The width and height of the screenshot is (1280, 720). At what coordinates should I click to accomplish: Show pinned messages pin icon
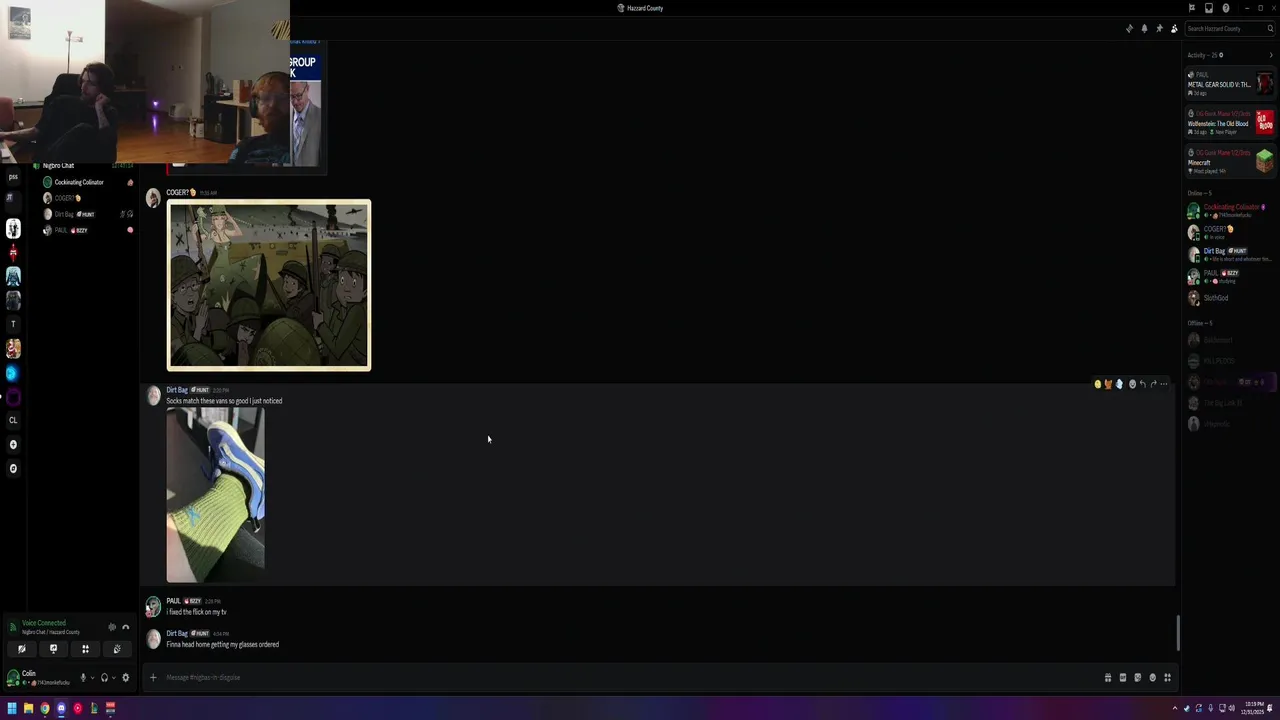click(1159, 28)
